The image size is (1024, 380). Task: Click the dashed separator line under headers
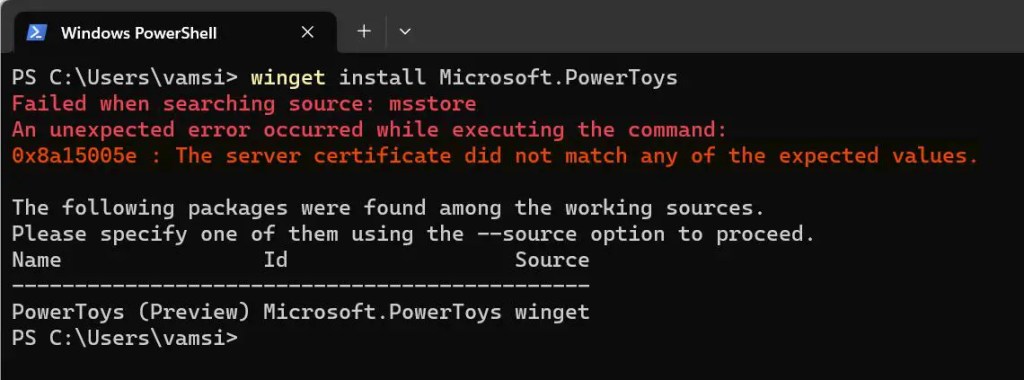300,286
